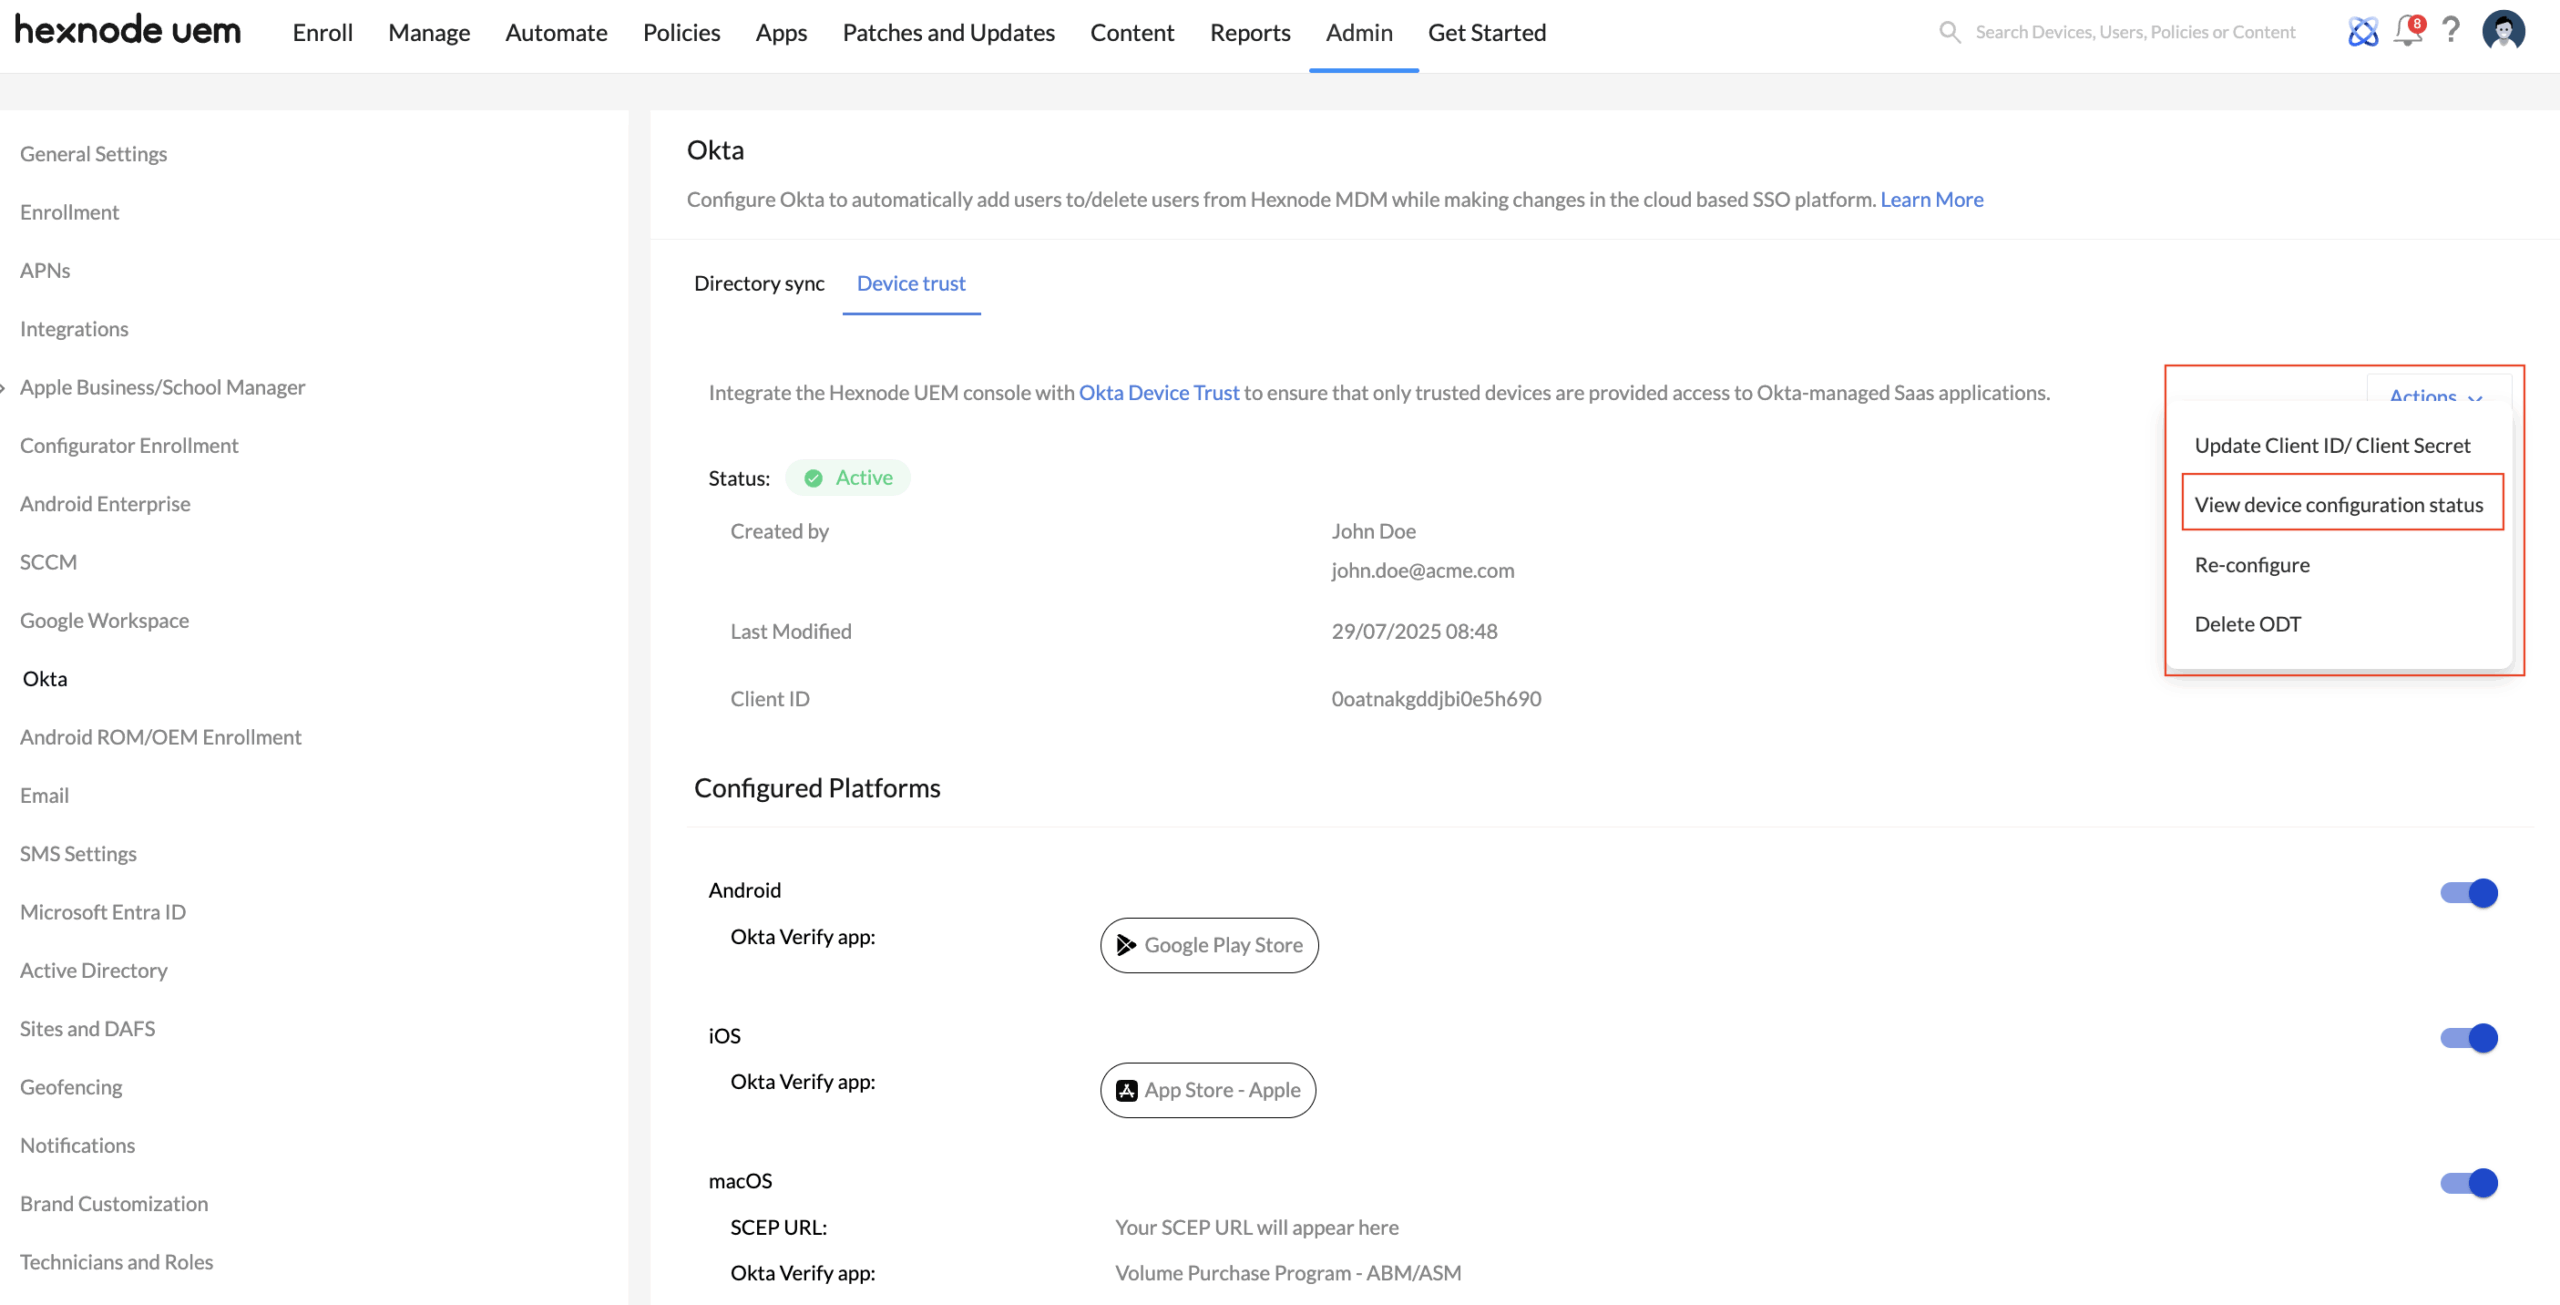The width and height of the screenshot is (2560, 1305).
Task: Follow the Okta Device Trust link
Action: (1158, 393)
